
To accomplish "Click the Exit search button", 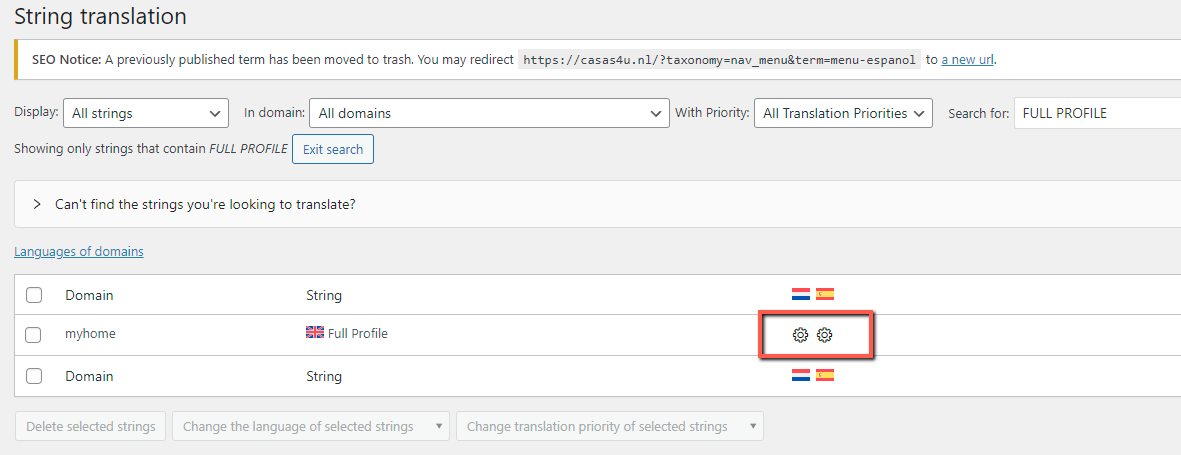I will (x=333, y=149).
